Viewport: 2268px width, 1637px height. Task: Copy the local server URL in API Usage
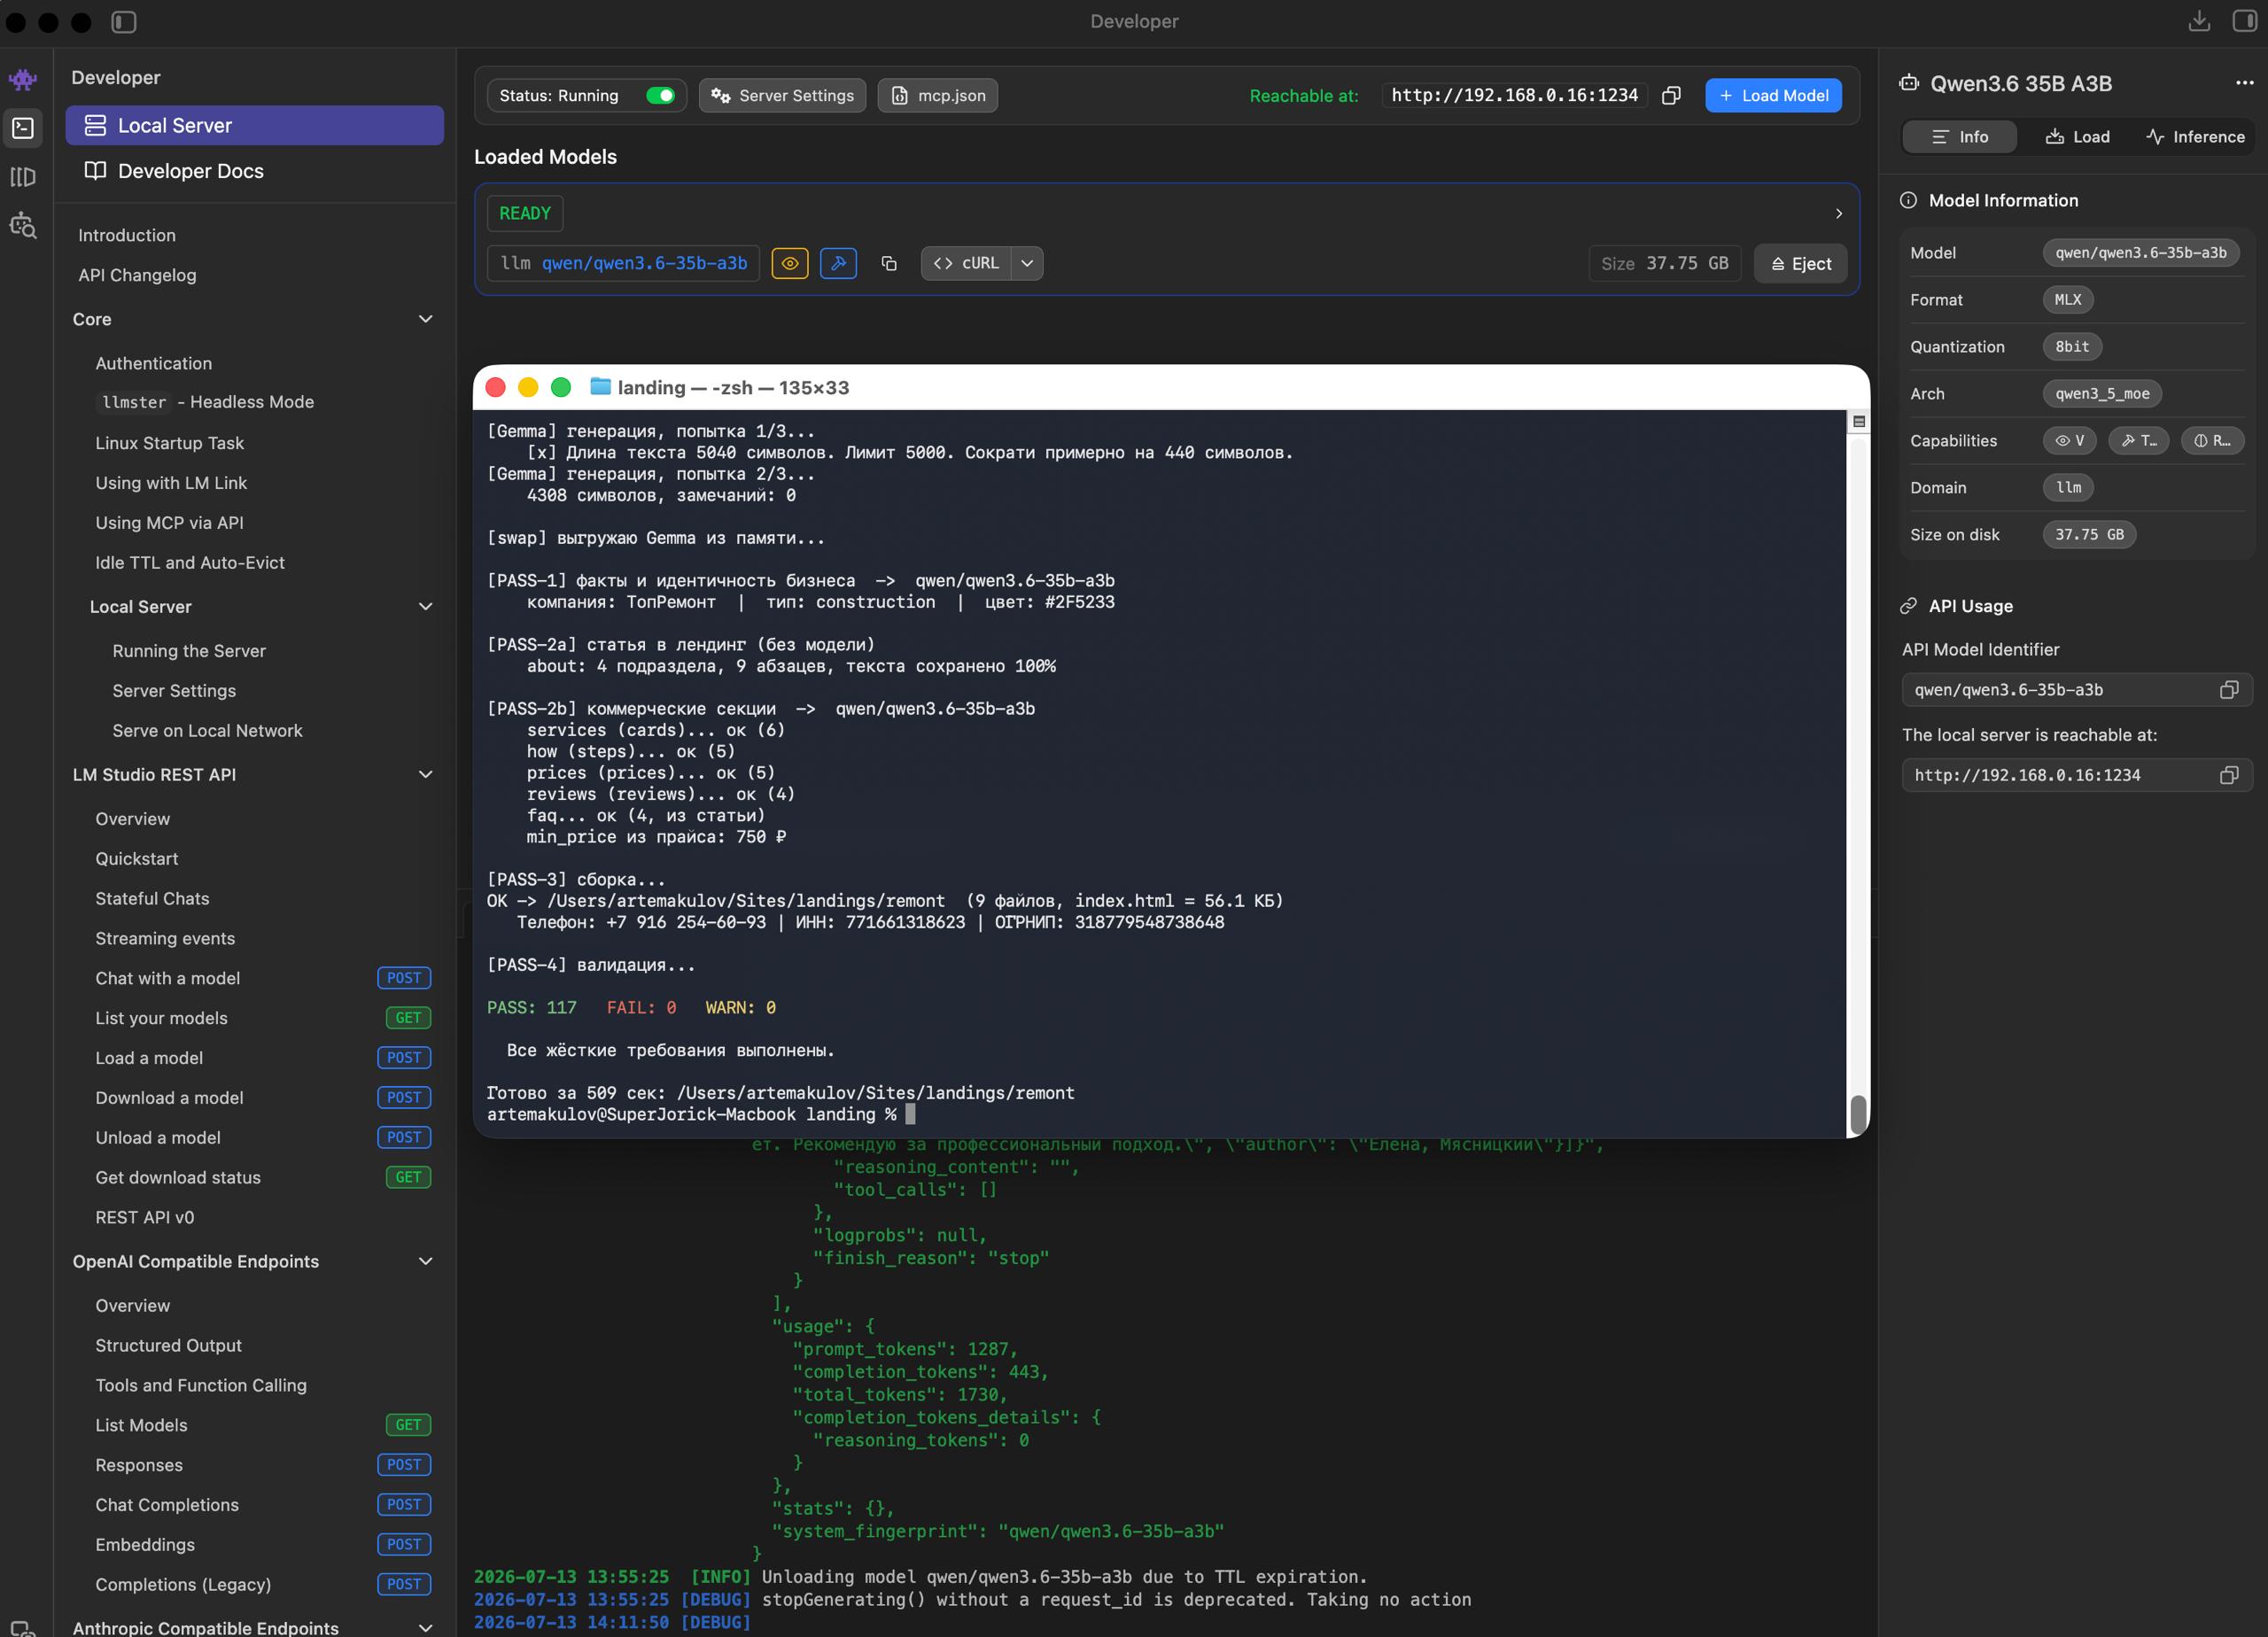pos(2229,775)
